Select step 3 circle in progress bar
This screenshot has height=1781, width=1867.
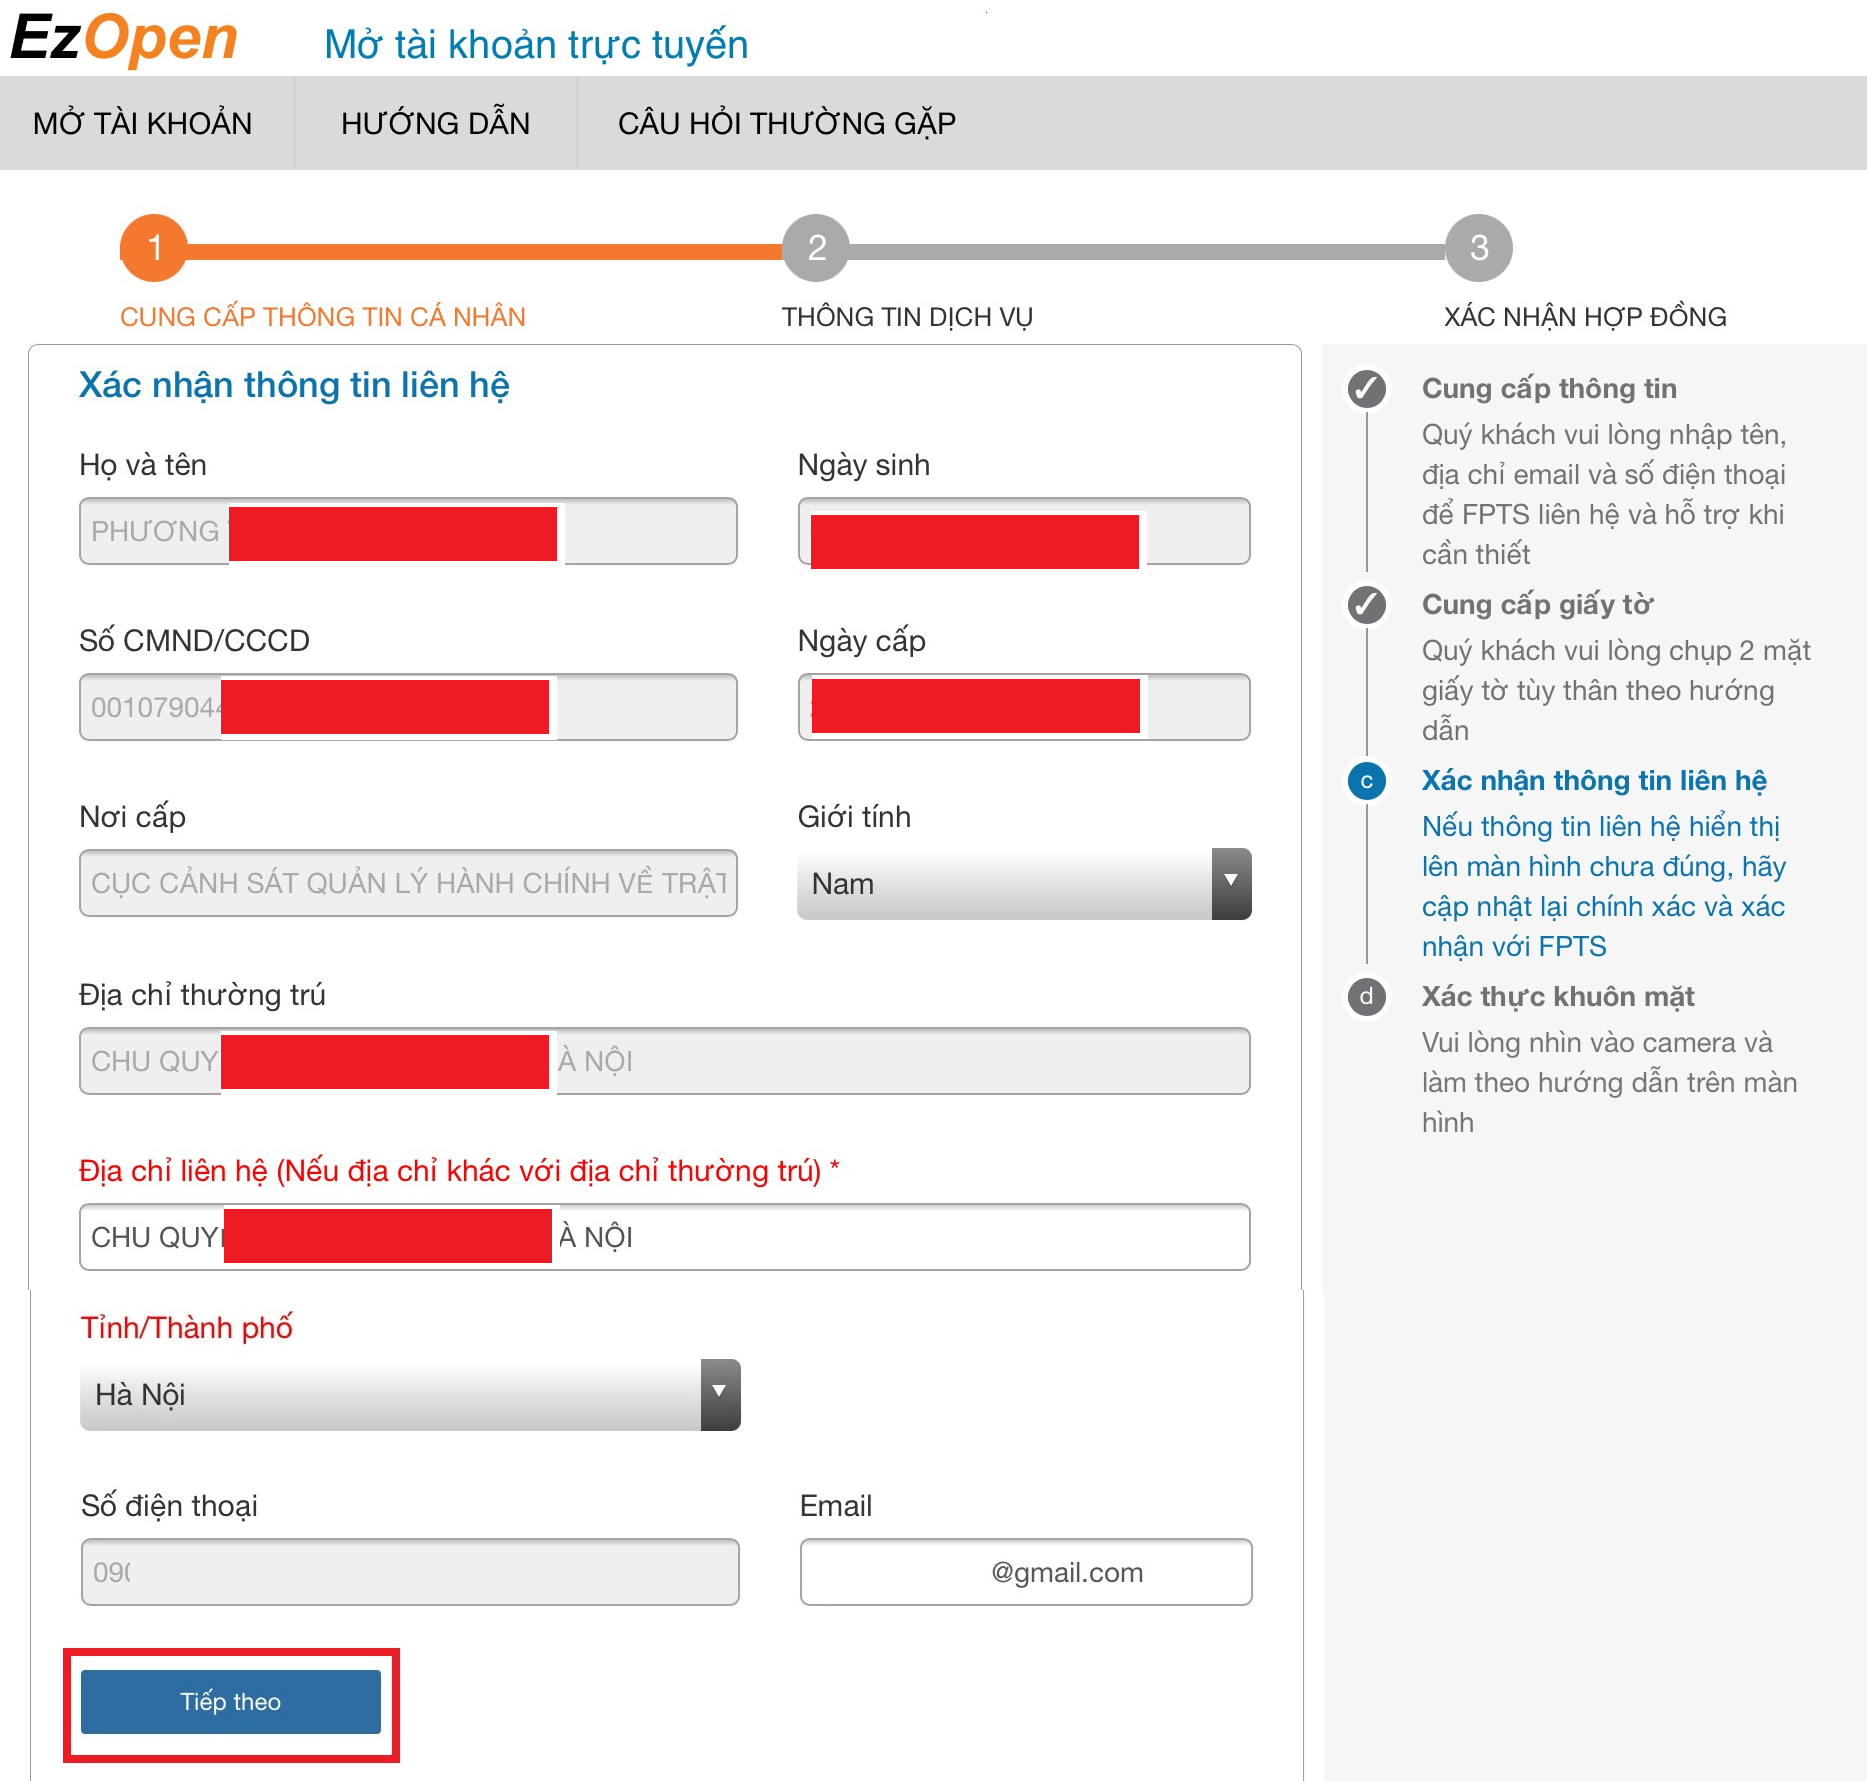pyautogui.click(x=1479, y=248)
